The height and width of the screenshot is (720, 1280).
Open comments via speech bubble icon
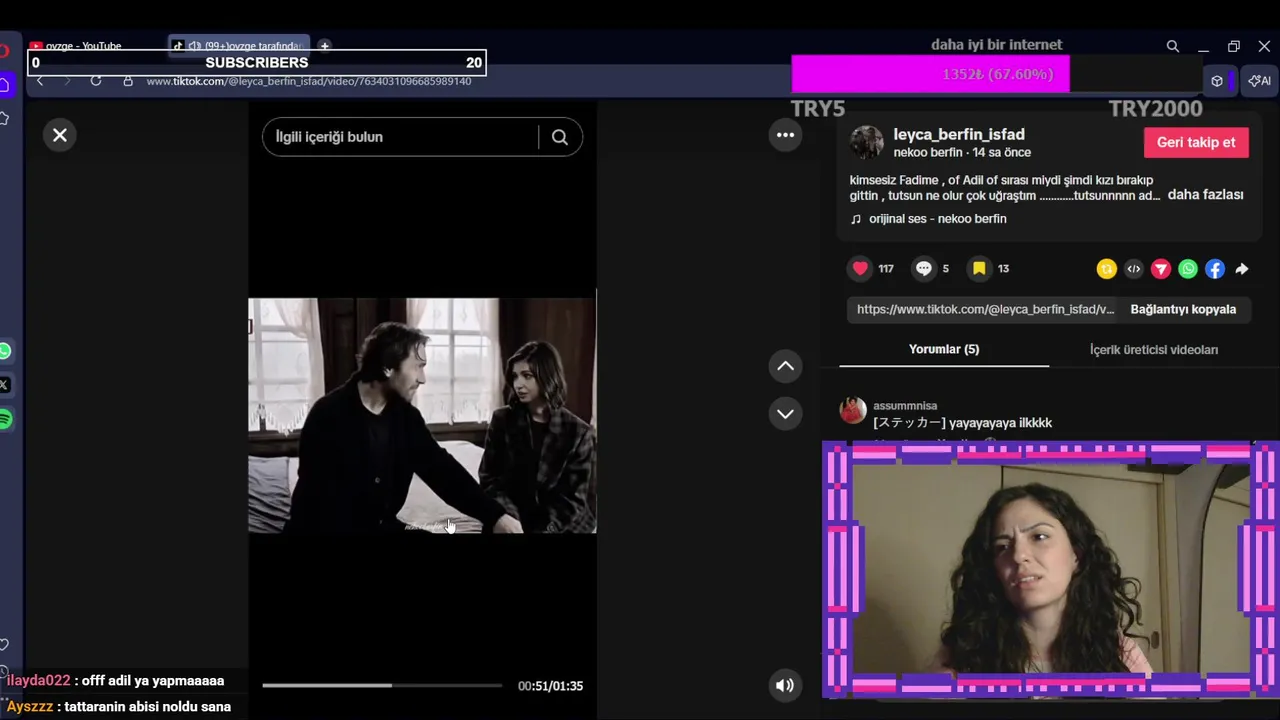(924, 268)
